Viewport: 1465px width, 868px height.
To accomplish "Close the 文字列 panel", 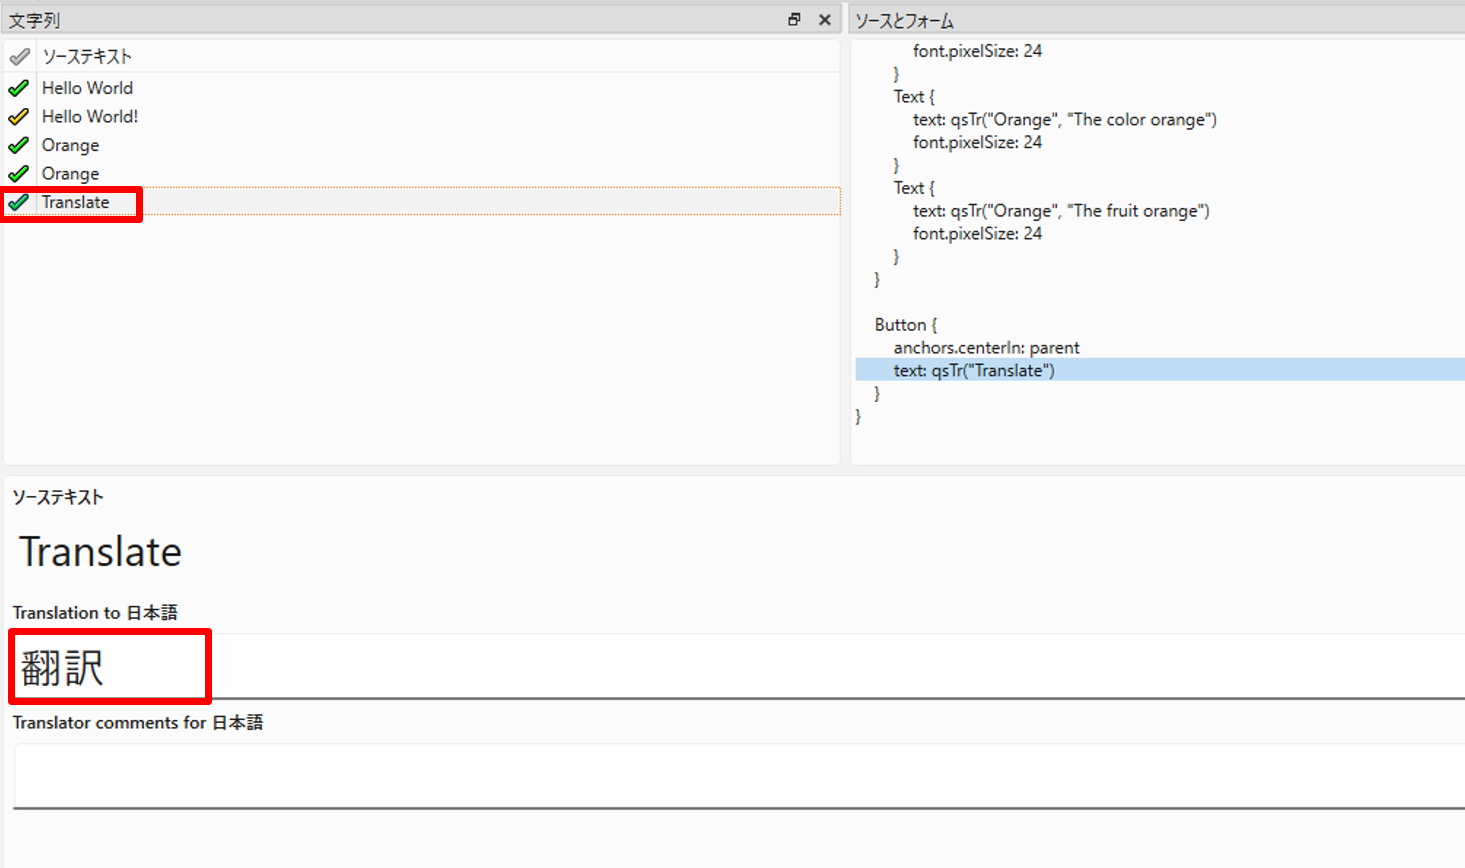I will (x=825, y=19).
